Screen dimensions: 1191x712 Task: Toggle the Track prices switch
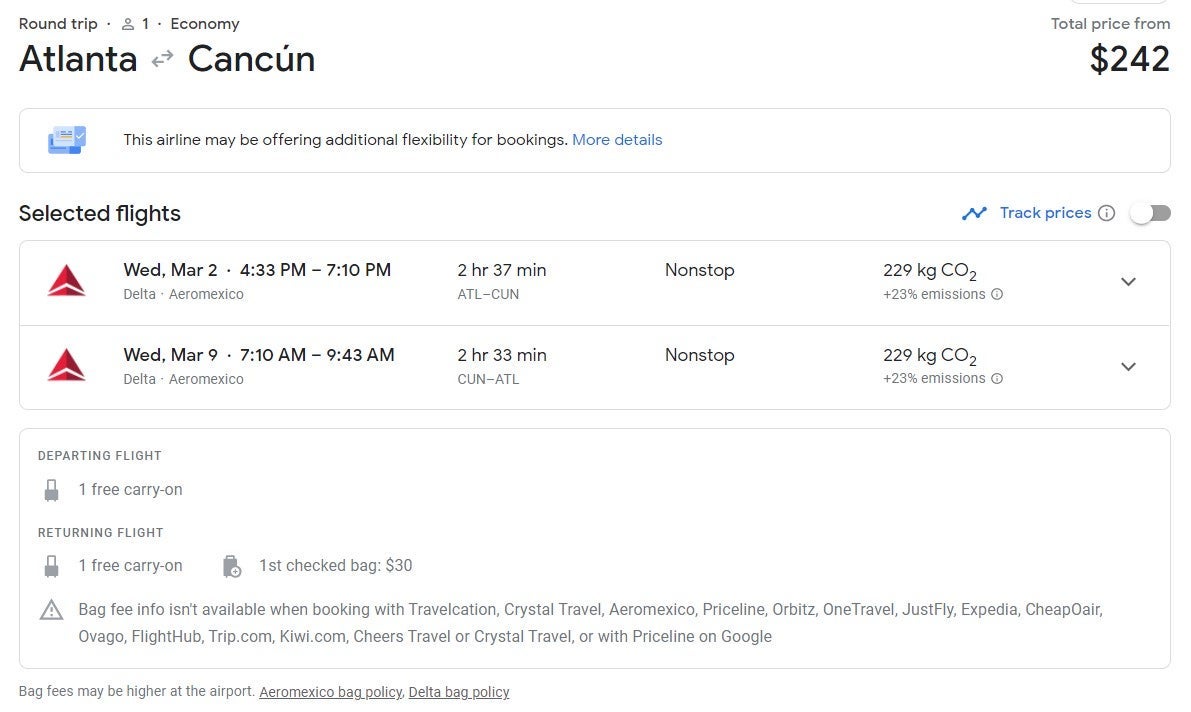(1150, 213)
